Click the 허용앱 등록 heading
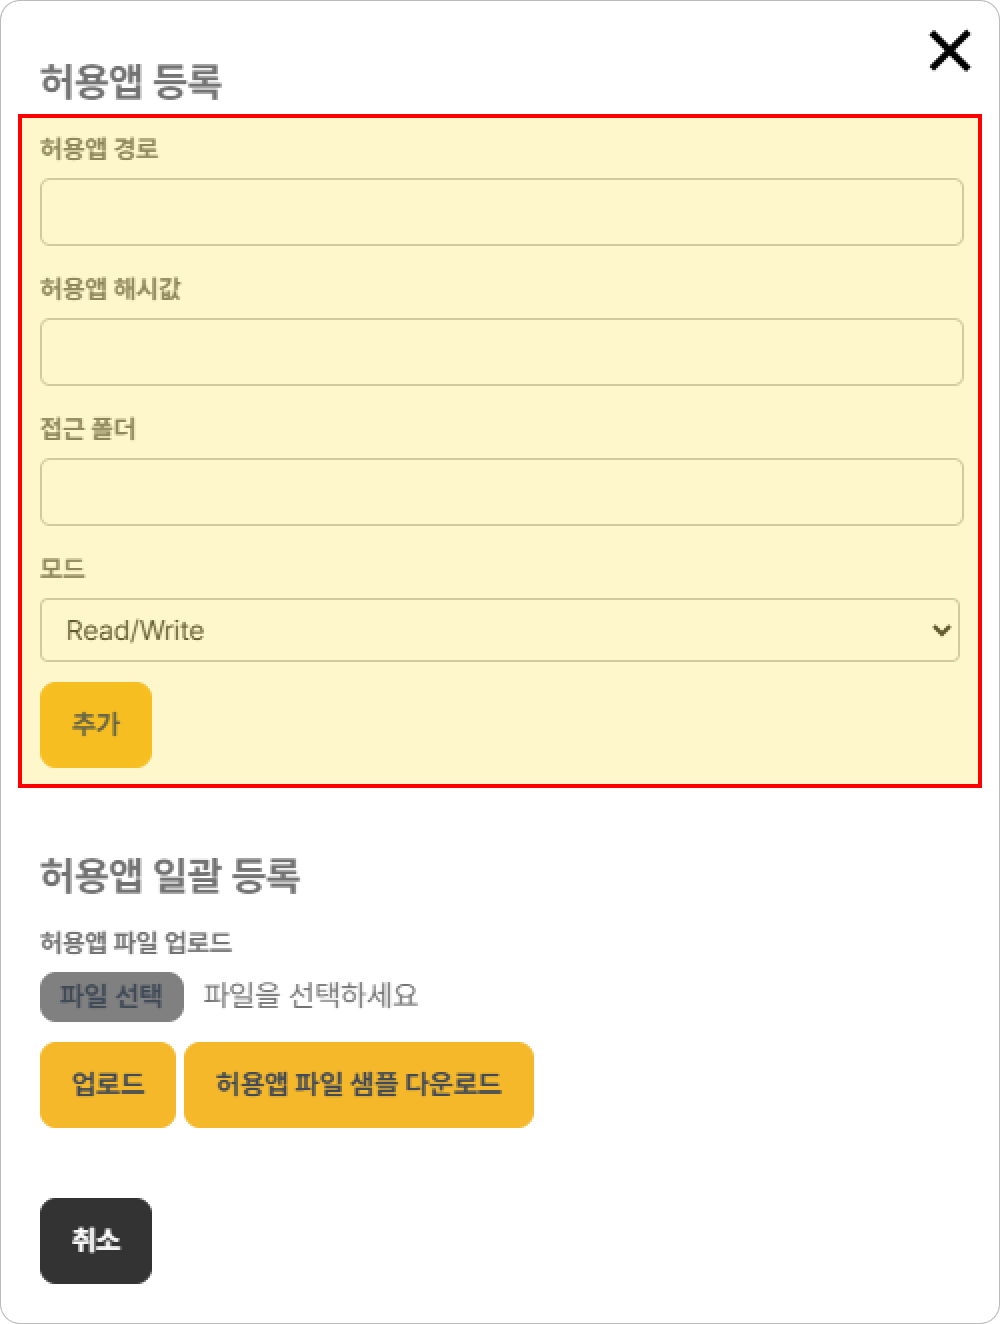The width and height of the screenshot is (1000, 1324). [x=130, y=82]
